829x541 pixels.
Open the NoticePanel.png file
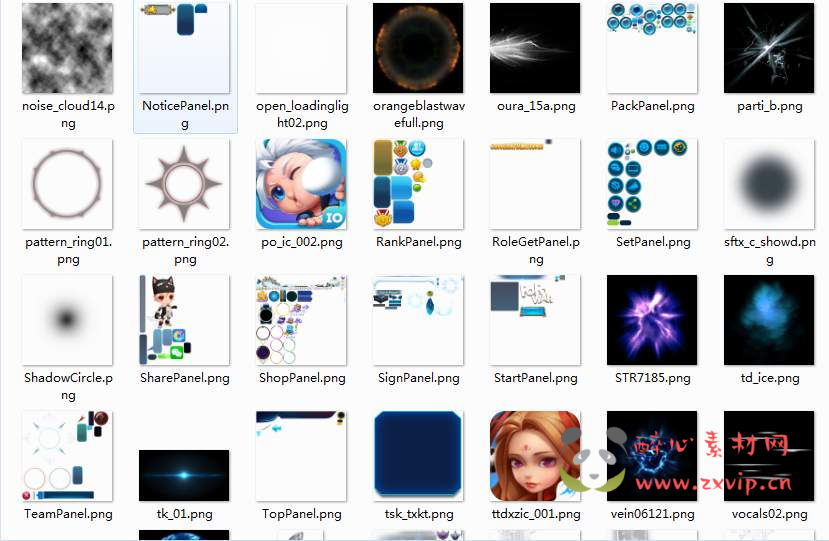(x=185, y=48)
